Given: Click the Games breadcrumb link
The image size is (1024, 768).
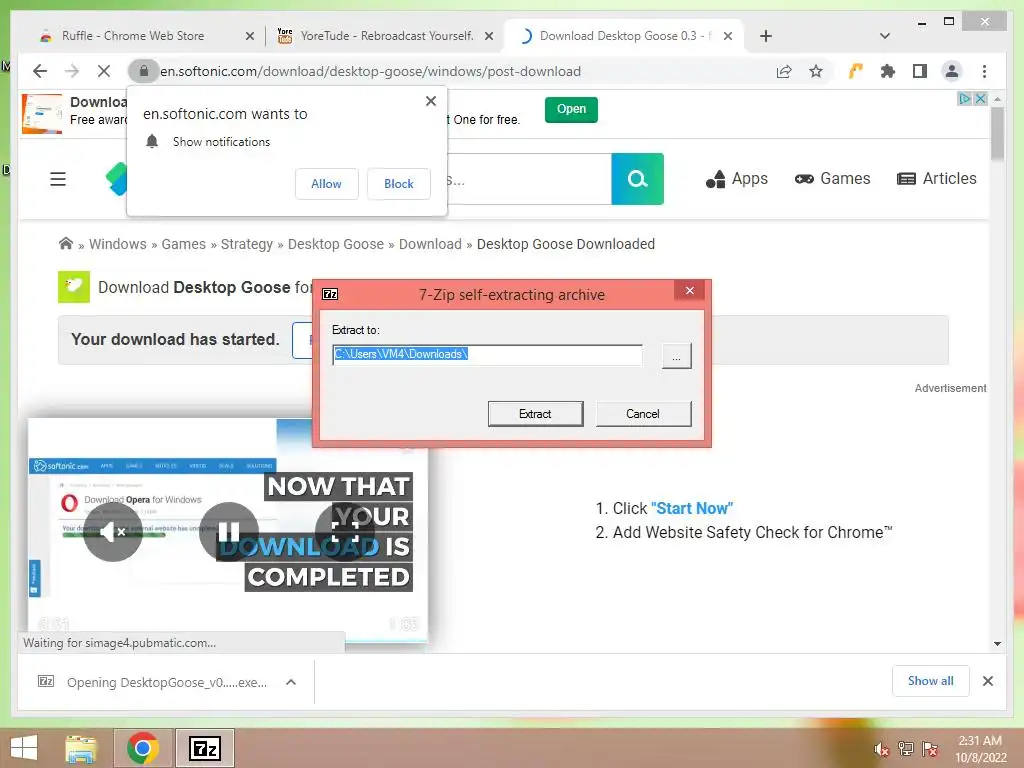Looking at the screenshot, I should click(x=184, y=244).
